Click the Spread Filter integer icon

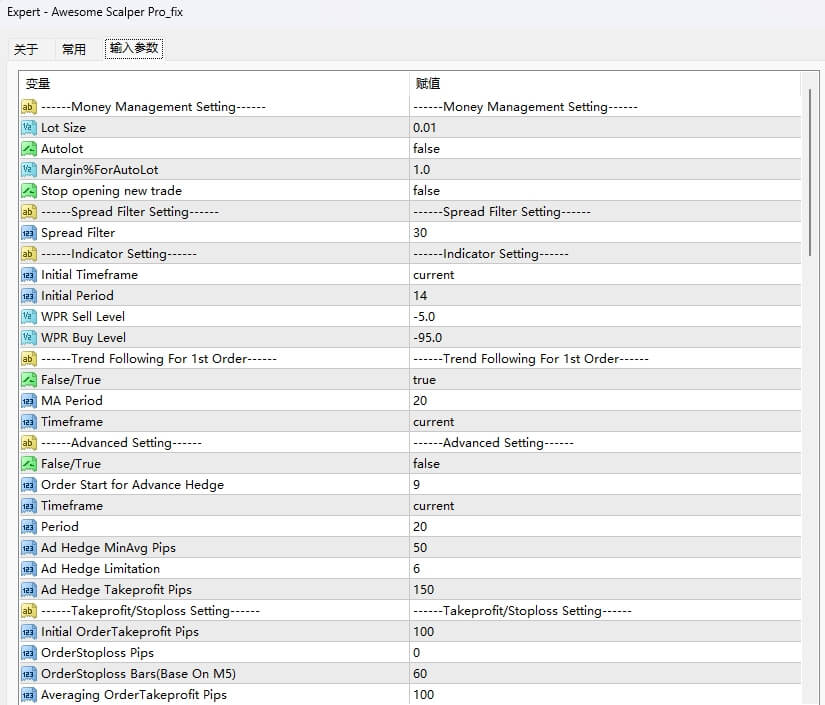point(28,233)
